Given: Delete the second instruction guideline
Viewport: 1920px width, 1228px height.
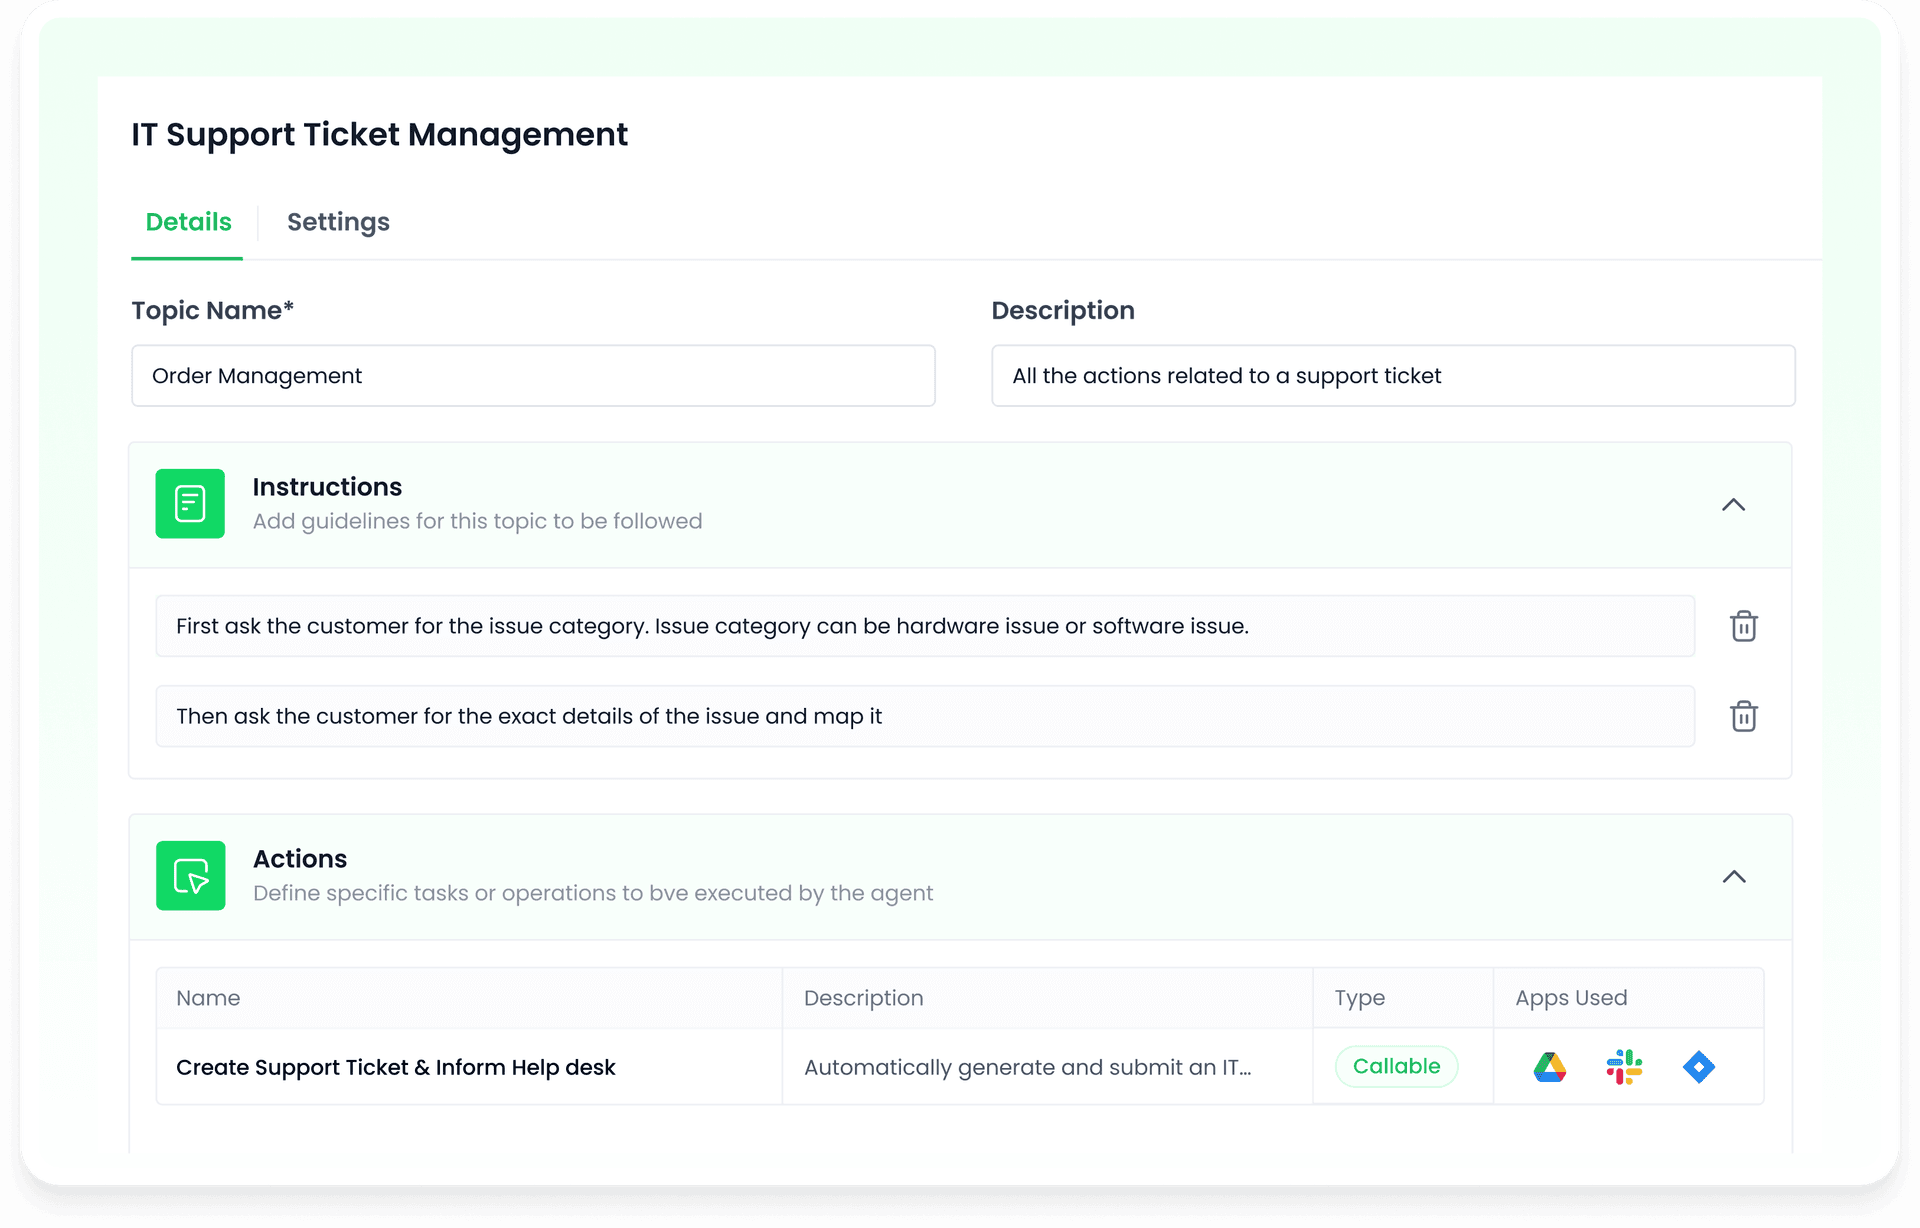Looking at the screenshot, I should tap(1744, 716).
